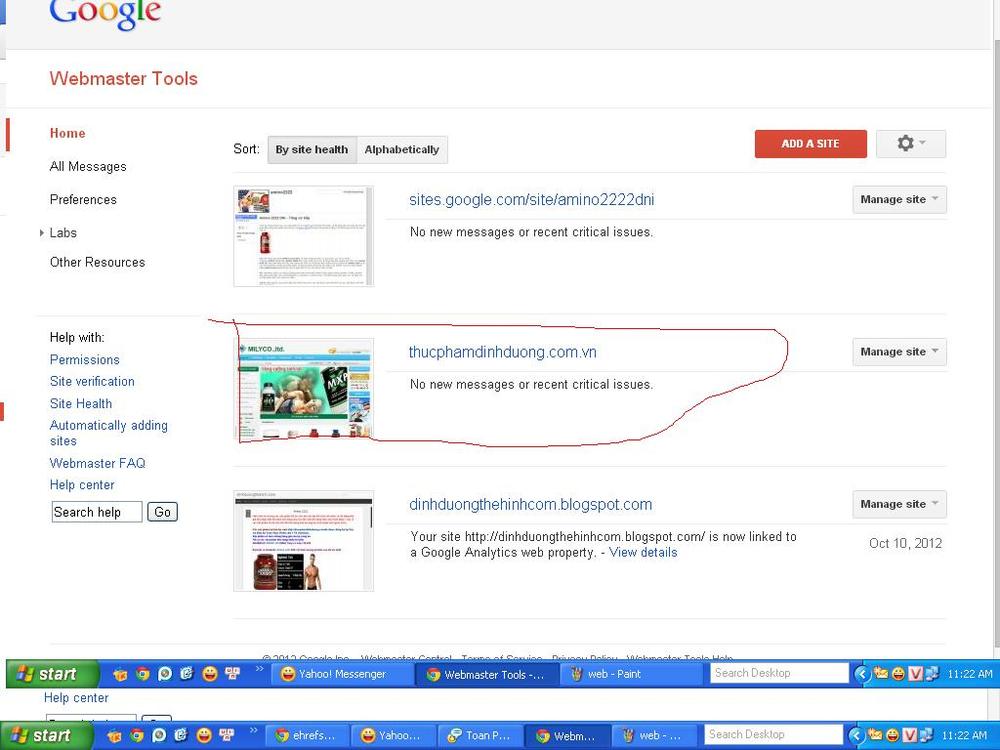
Task: Click the dinhduongthehinhcom.blogspot.com site thumbnail
Action: (x=303, y=541)
